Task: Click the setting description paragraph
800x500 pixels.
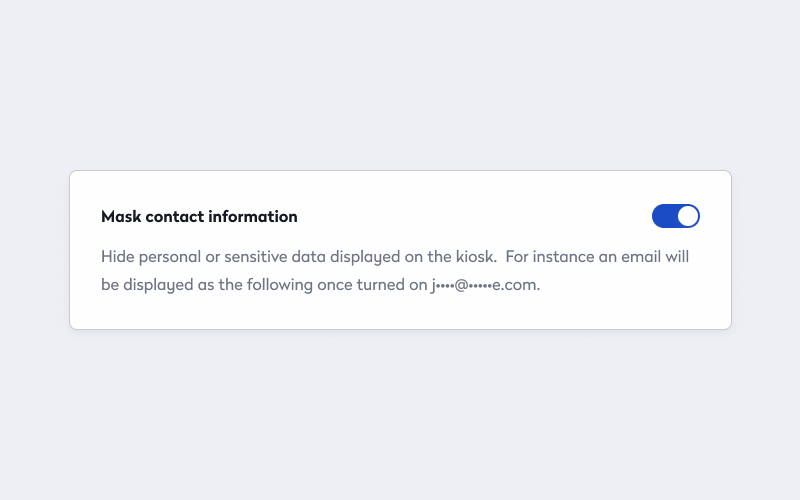Action: pos(395,270)
